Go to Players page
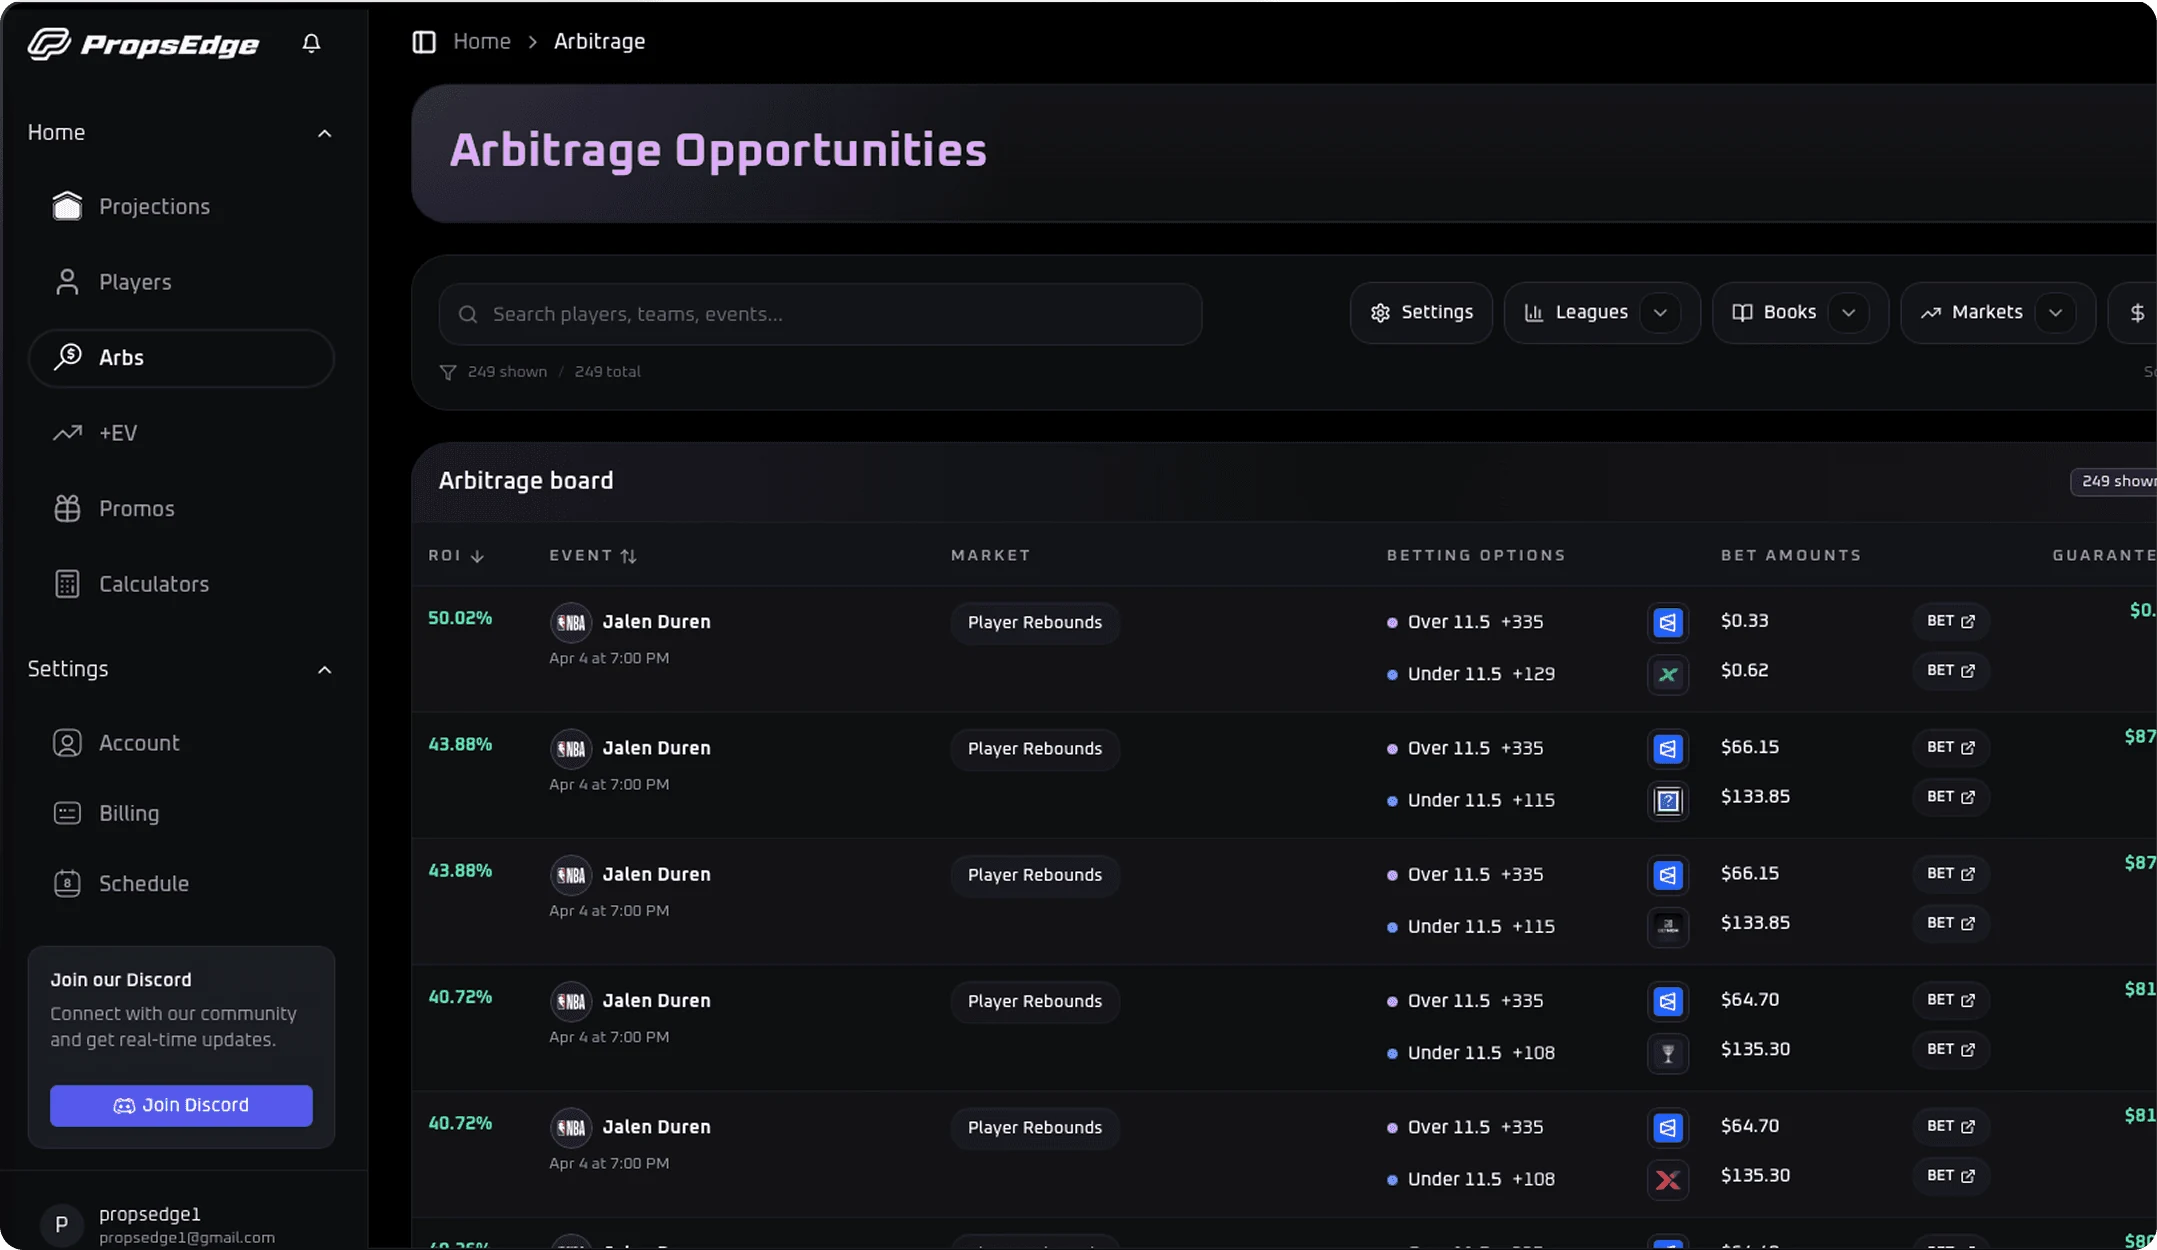 (181, 282)
